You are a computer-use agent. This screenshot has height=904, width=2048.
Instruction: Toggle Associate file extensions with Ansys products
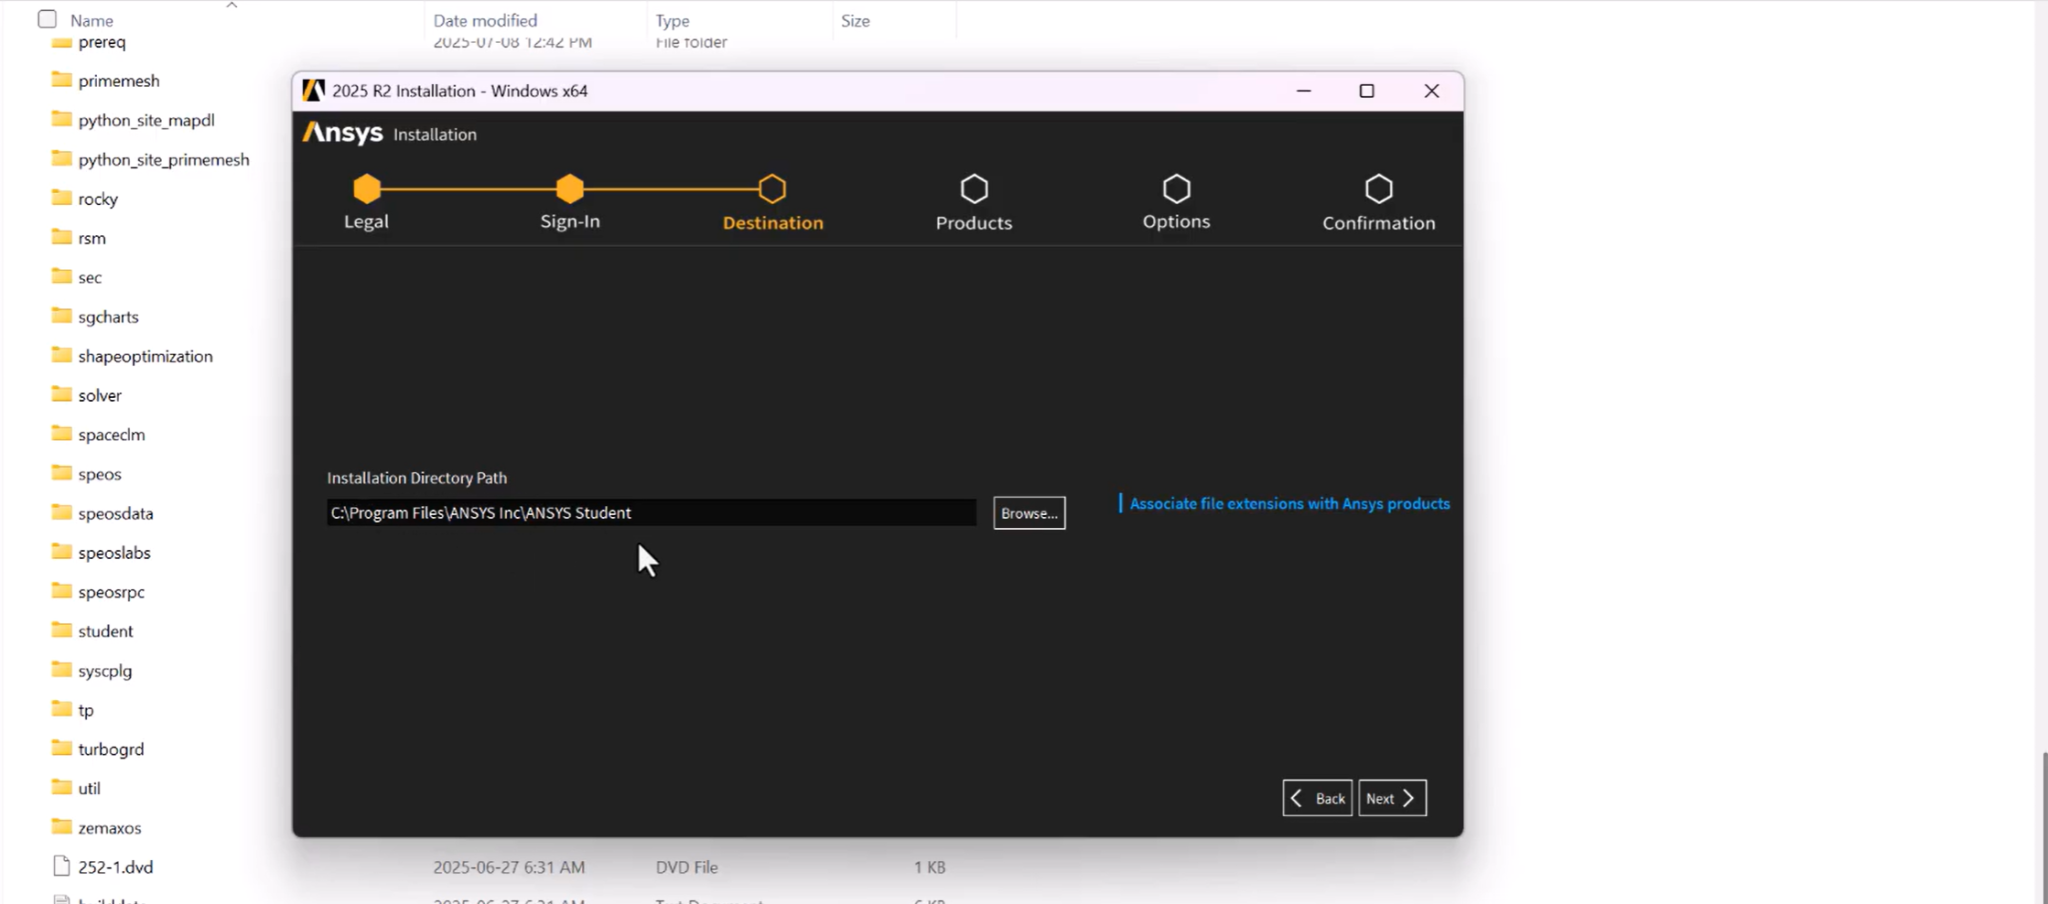pyautogui.click(x=1288, y=504)
